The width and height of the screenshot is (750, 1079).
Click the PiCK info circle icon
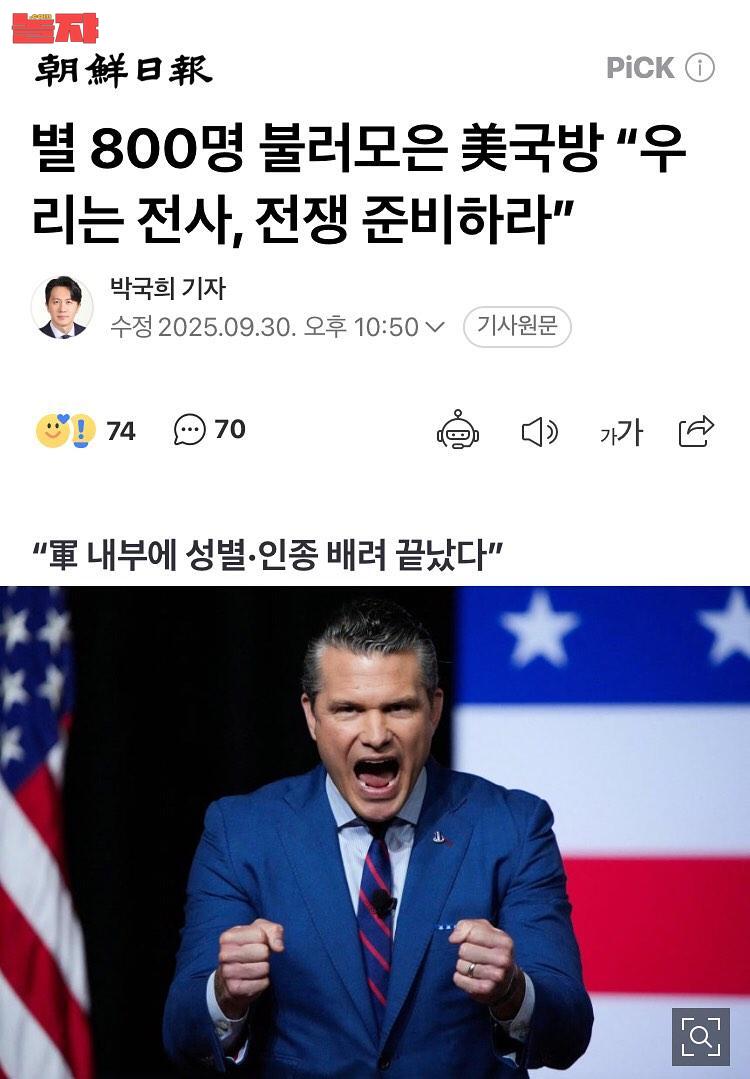[700, 67]
